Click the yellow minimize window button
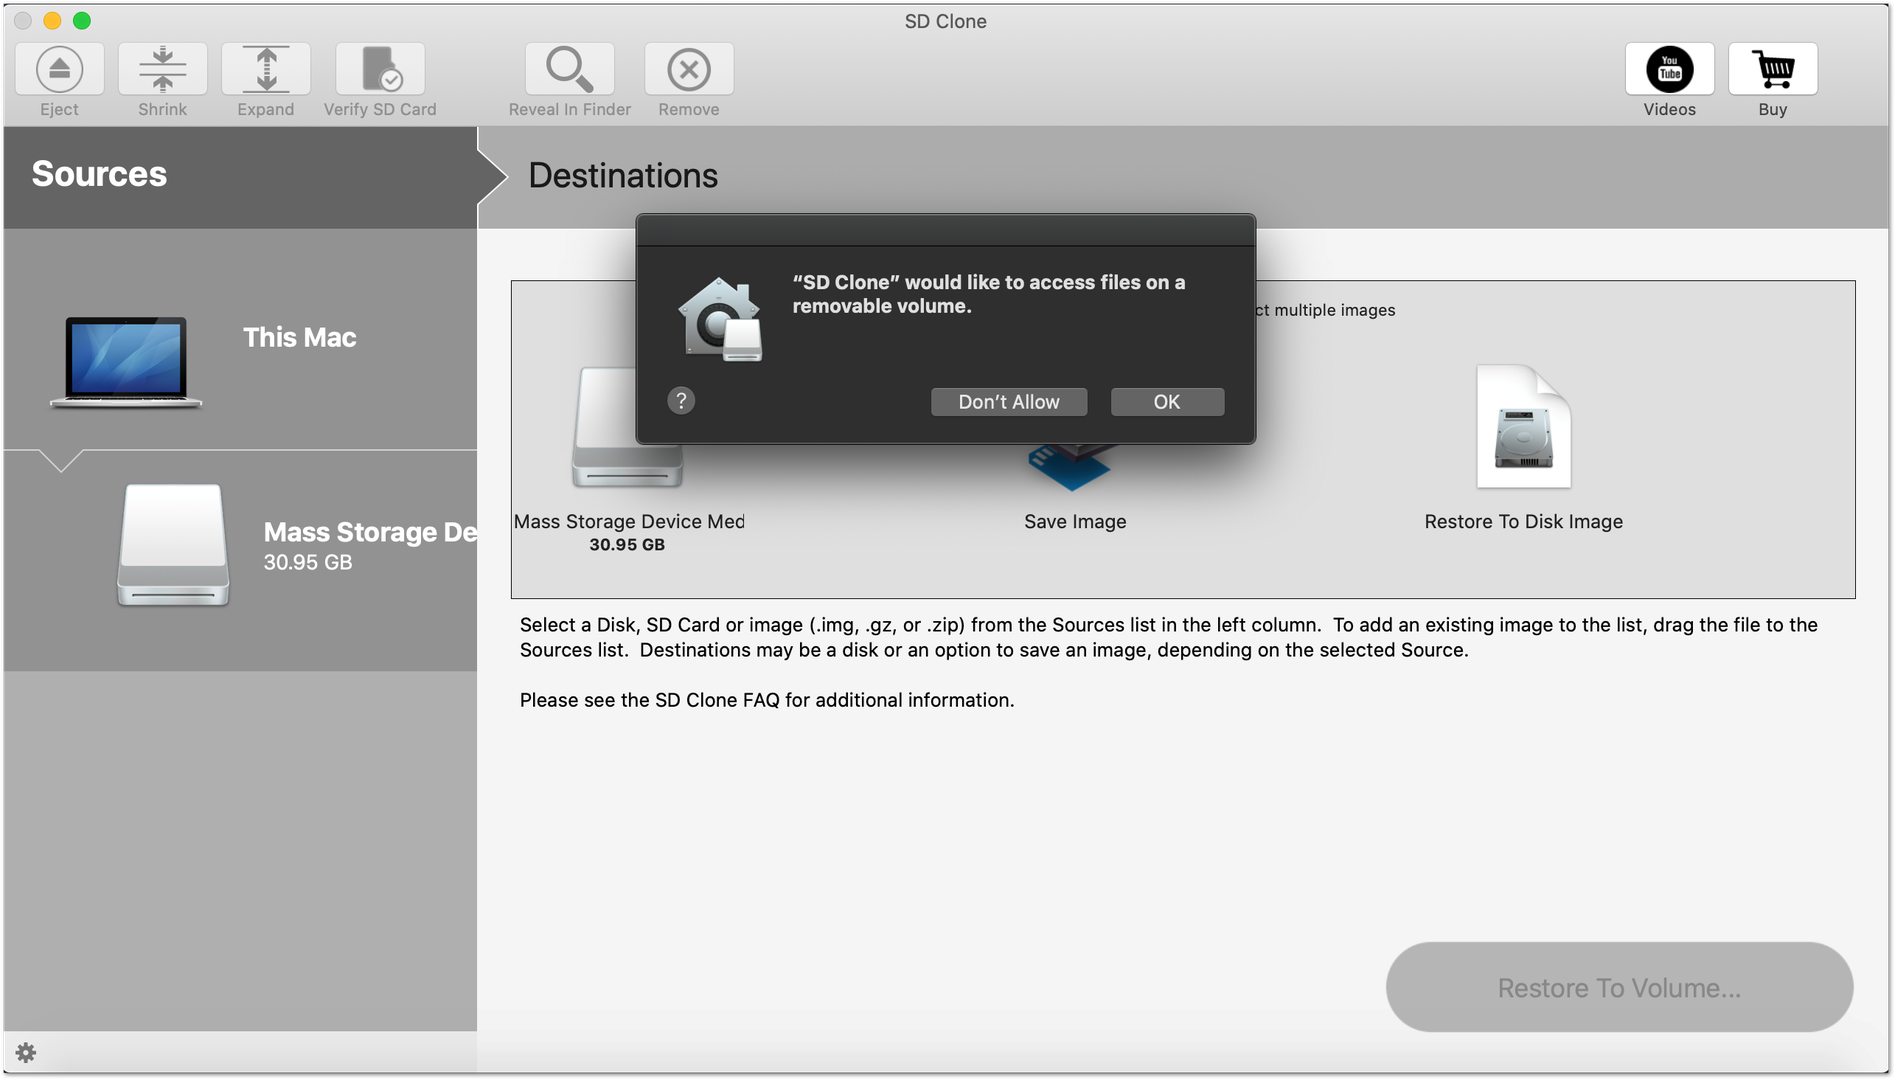Screen dimensions: 1895x1080 click(x=53, y=21)
